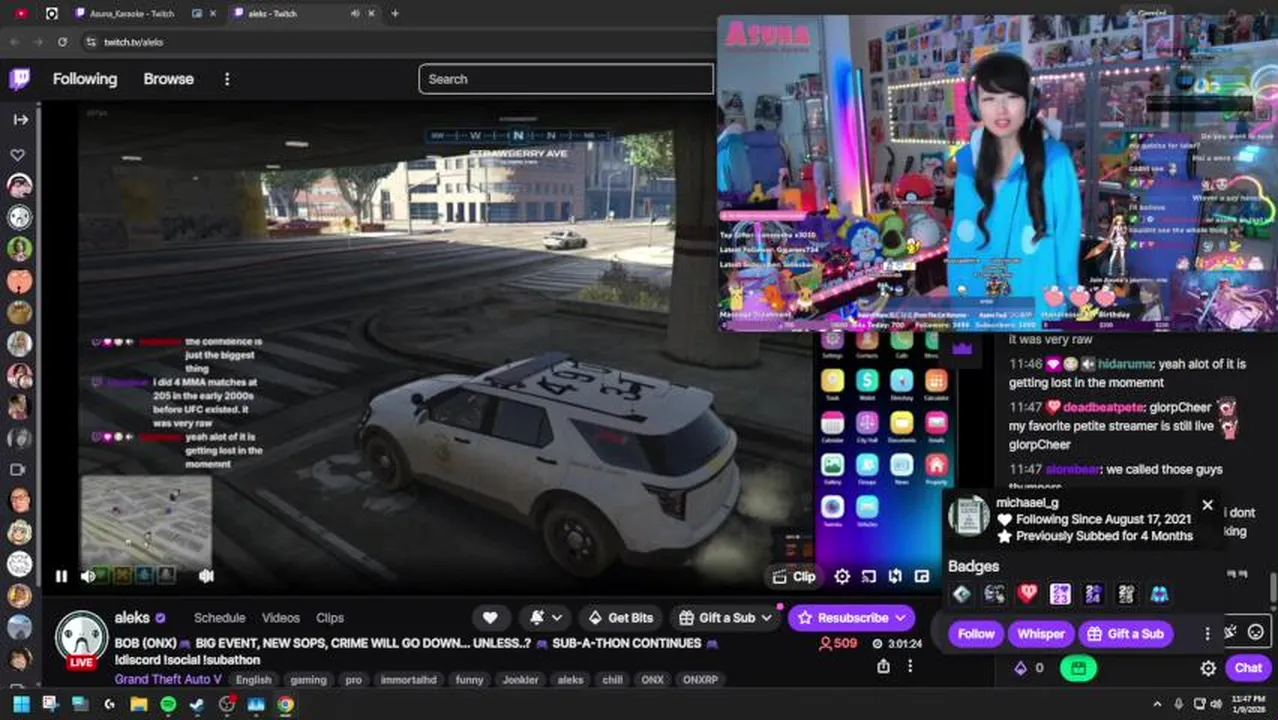The image size is (1278, 720).
Task: Whisper to michaael_g
Action: [1041, 634]
